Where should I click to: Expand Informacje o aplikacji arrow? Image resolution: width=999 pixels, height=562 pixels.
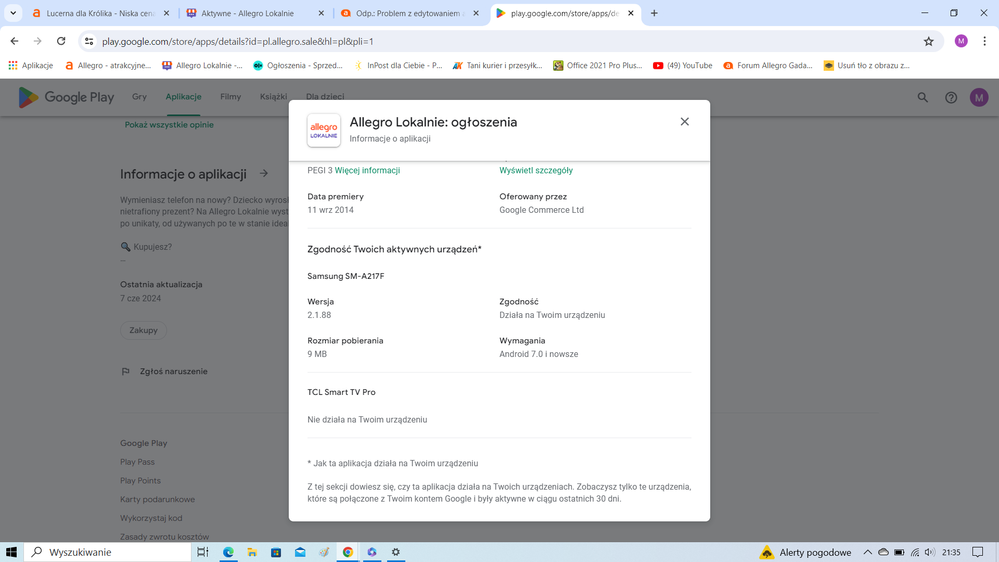(x=264, y=174)
